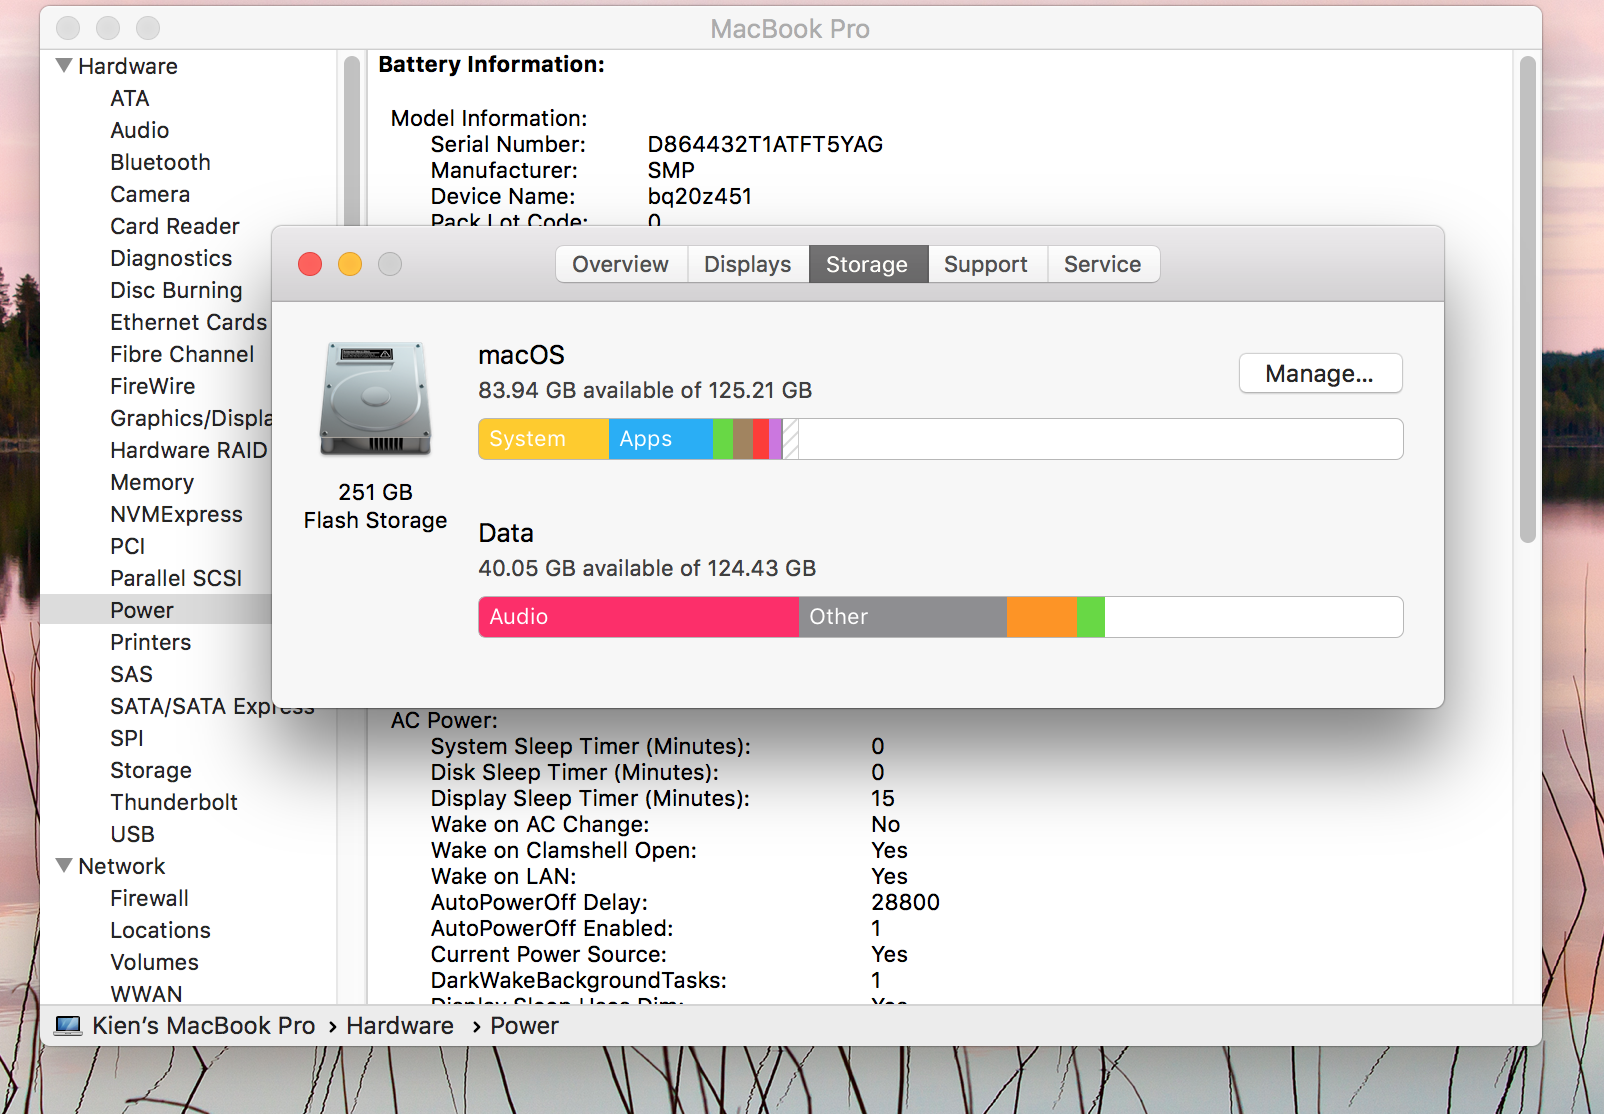Click Hardware in the bottom path bar
Image resolution: width=1604 pixels, height=1114 pixels.
pyautogui.click(x=400, y=1026)
